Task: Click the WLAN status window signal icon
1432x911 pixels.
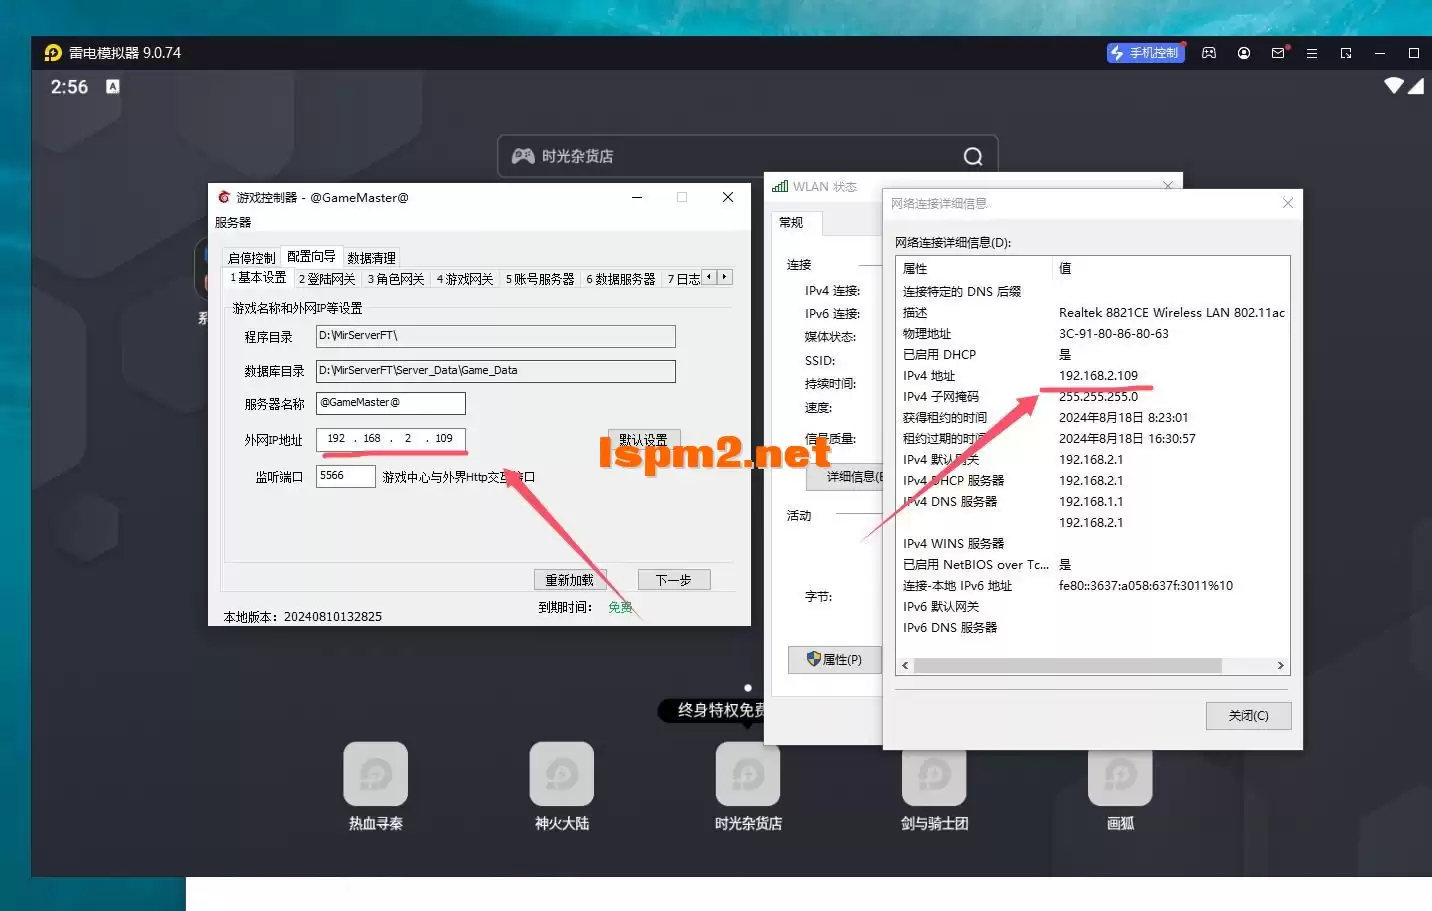Action: point(780,186)
